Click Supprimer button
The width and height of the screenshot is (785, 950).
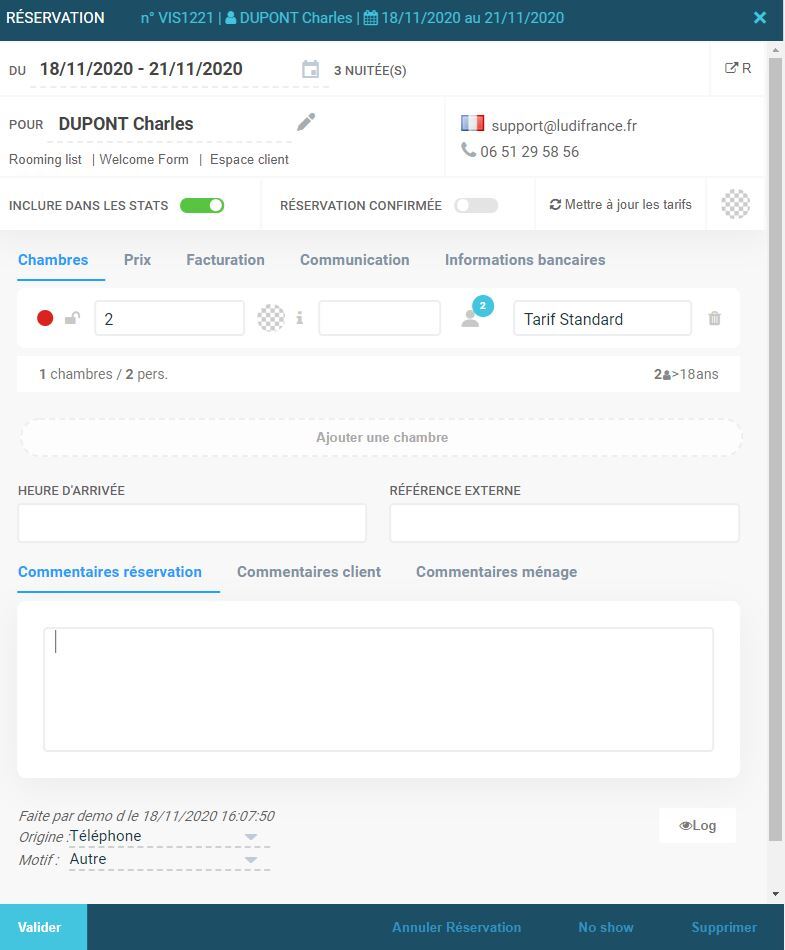(x=724, y=927)
